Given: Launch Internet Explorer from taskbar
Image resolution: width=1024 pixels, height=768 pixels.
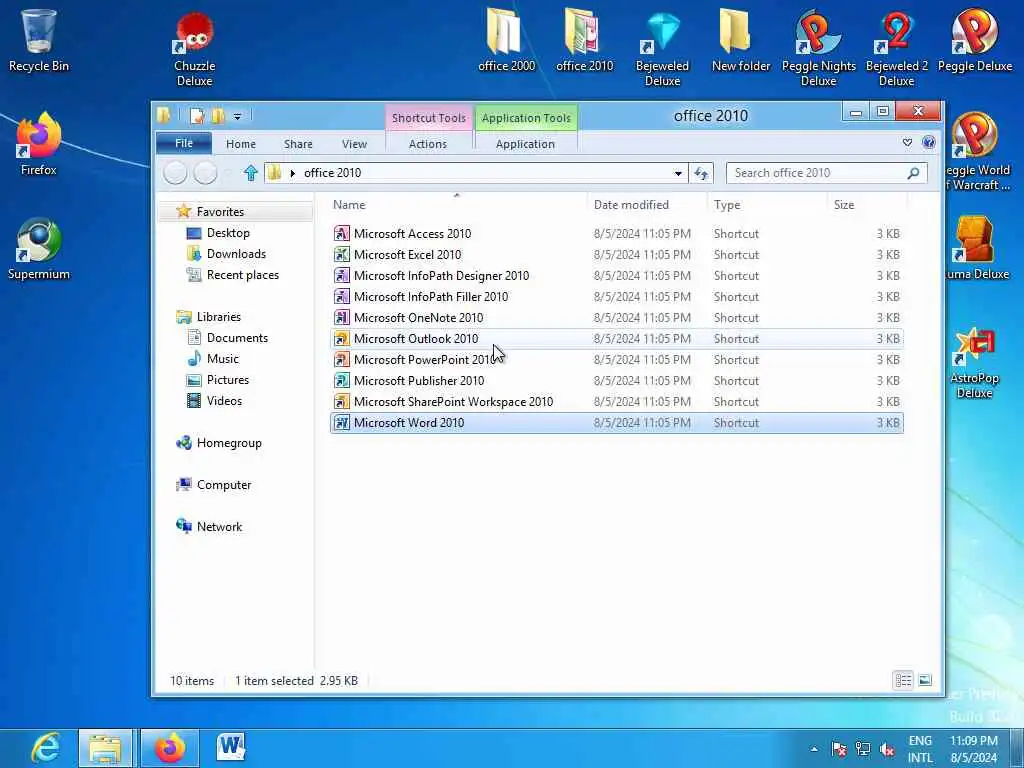Looking at the screenshot, I should [x=44, y=748].
